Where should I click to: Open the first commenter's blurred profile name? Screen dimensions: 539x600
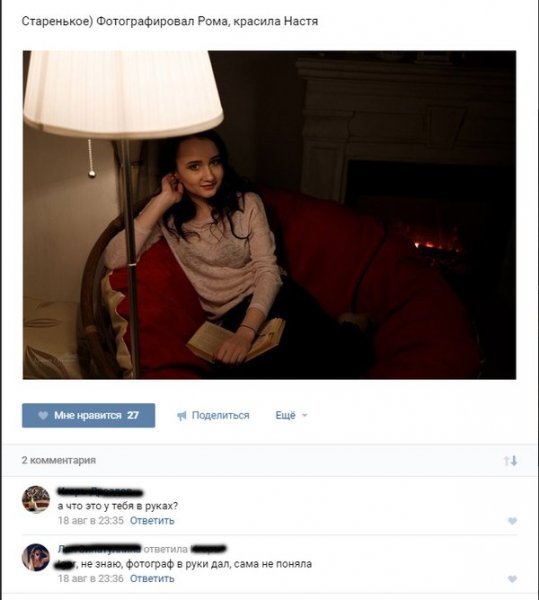coord(100,491)
